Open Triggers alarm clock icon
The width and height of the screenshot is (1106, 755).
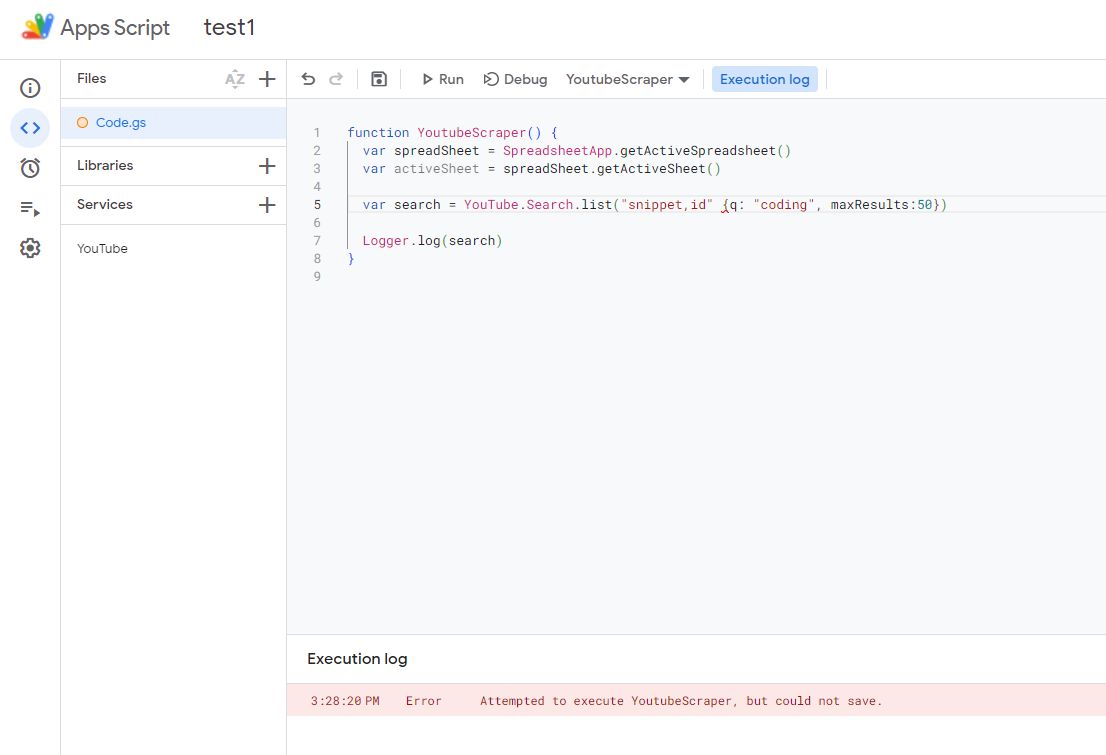point(30,168)
